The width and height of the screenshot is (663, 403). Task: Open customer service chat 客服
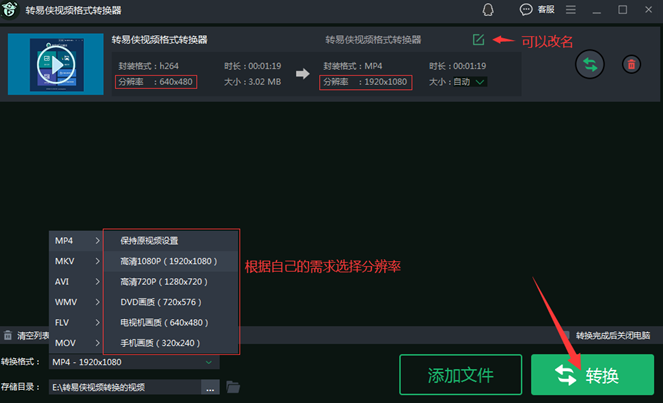537,10
